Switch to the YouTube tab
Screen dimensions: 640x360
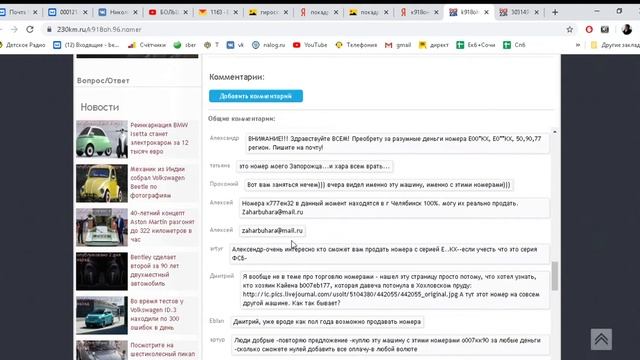169,12
